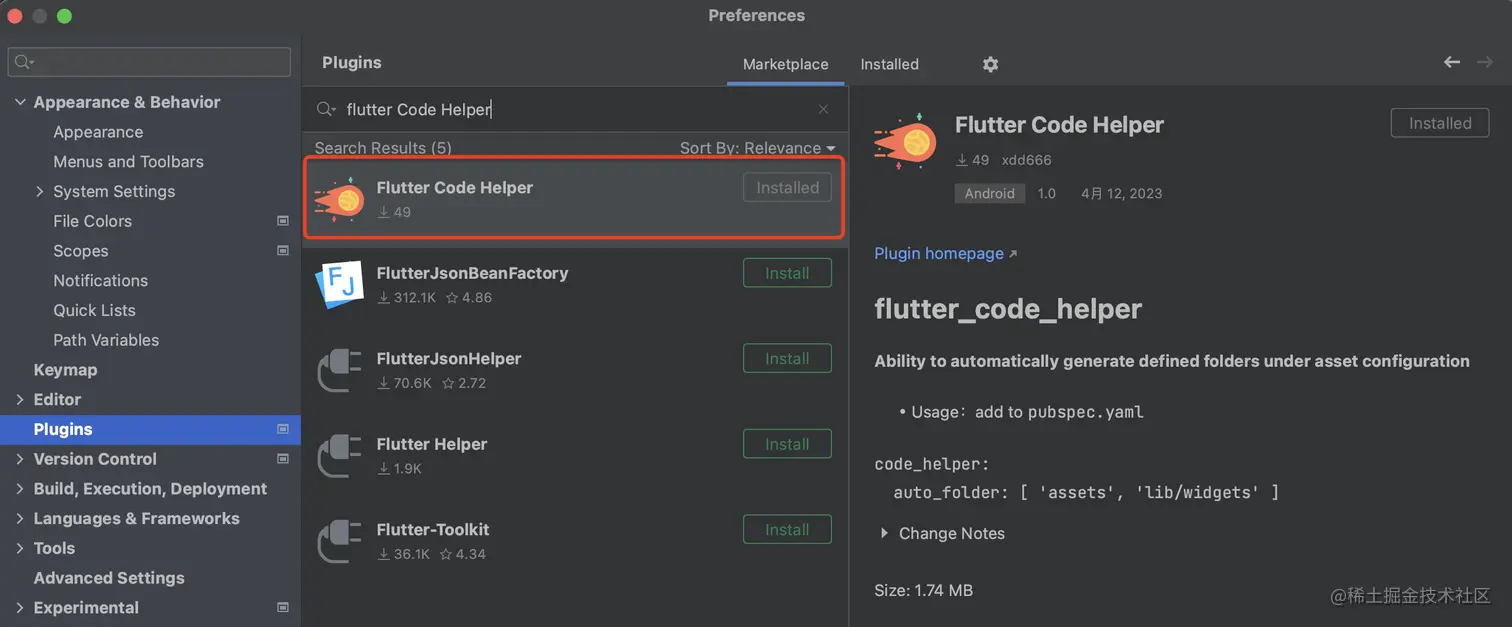Switch to the Installed tab
1512x627 pixels.
(889, 64)
